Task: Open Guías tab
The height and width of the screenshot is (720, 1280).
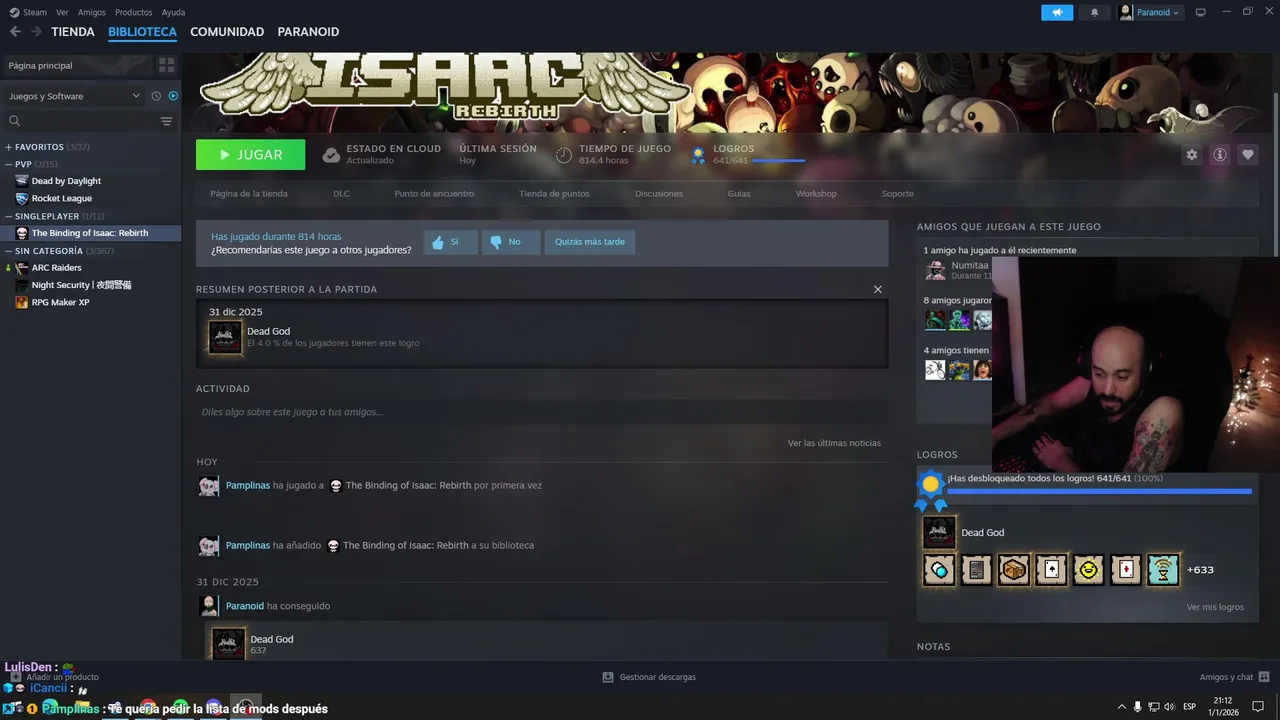Action: click(739, 194)
